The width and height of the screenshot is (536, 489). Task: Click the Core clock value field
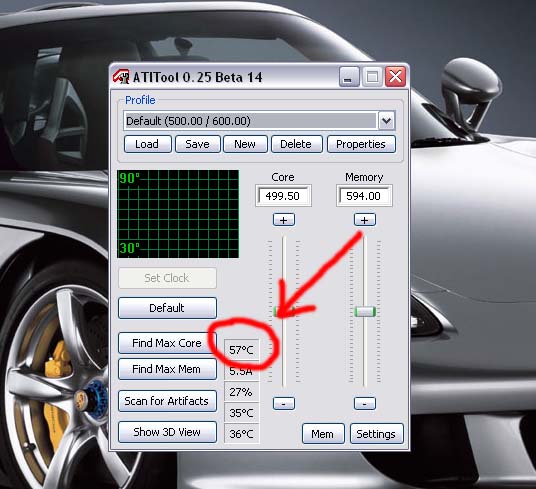tap(283, 196)
